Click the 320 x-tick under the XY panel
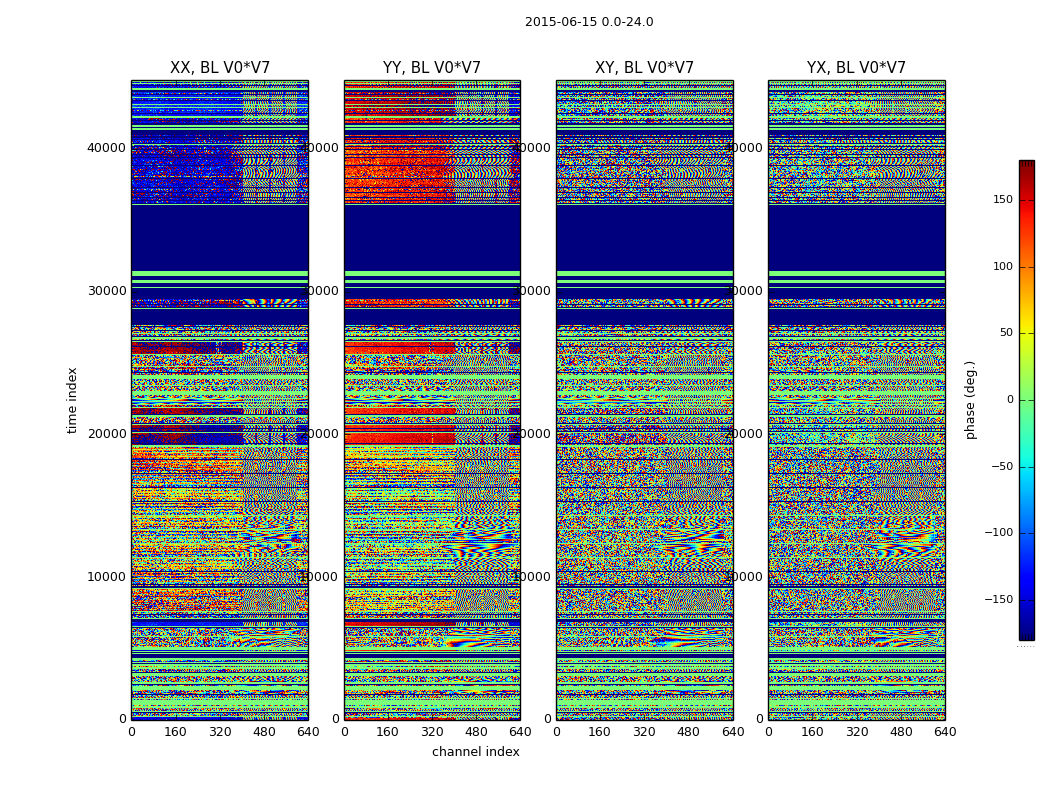Image resolution: width=1050 pixels, height=800 pixels. click(x=644, y=732)
